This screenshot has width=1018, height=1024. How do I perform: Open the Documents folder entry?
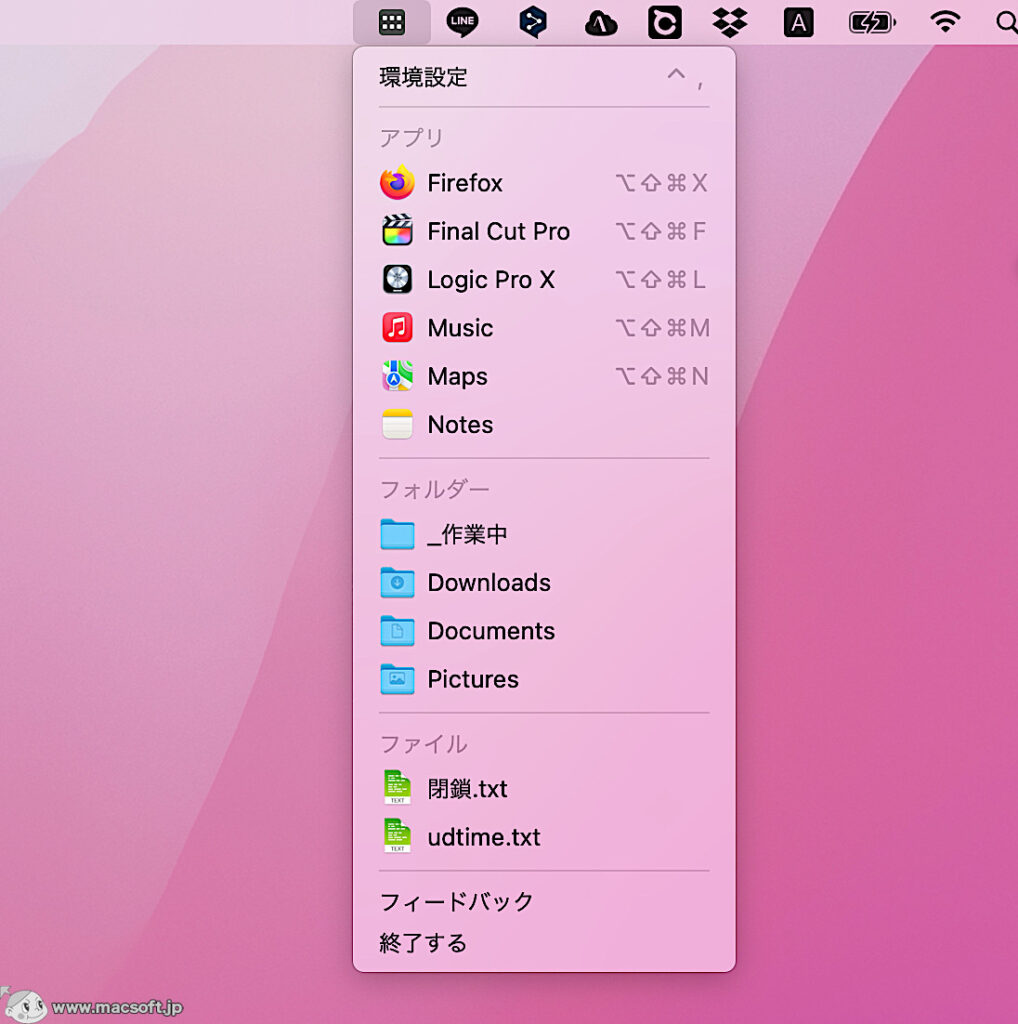coord(544,631)
